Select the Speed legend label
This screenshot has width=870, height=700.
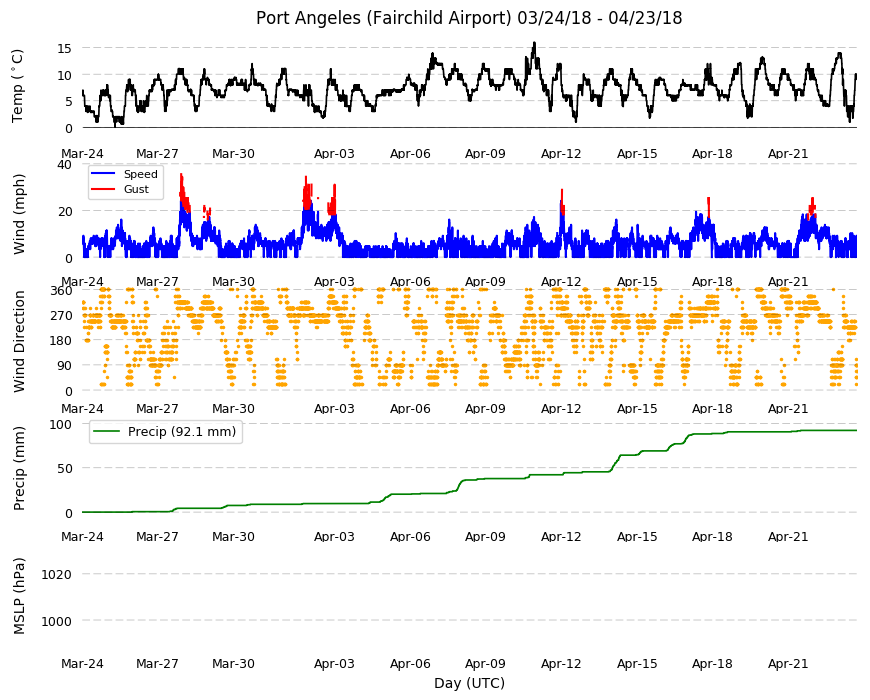coord(140,174)
